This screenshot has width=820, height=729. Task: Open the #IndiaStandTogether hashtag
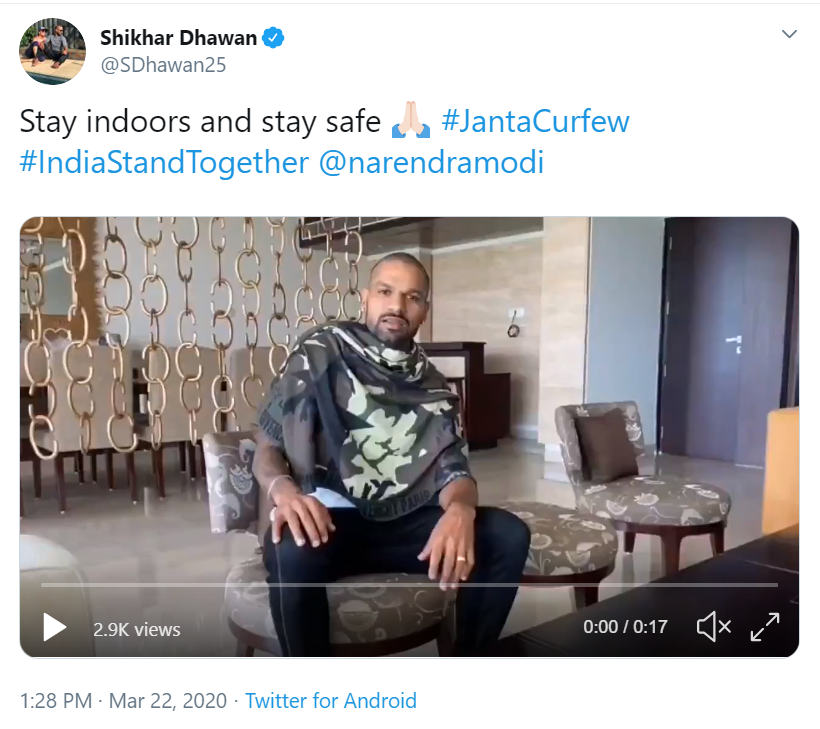tap(164, 162)
